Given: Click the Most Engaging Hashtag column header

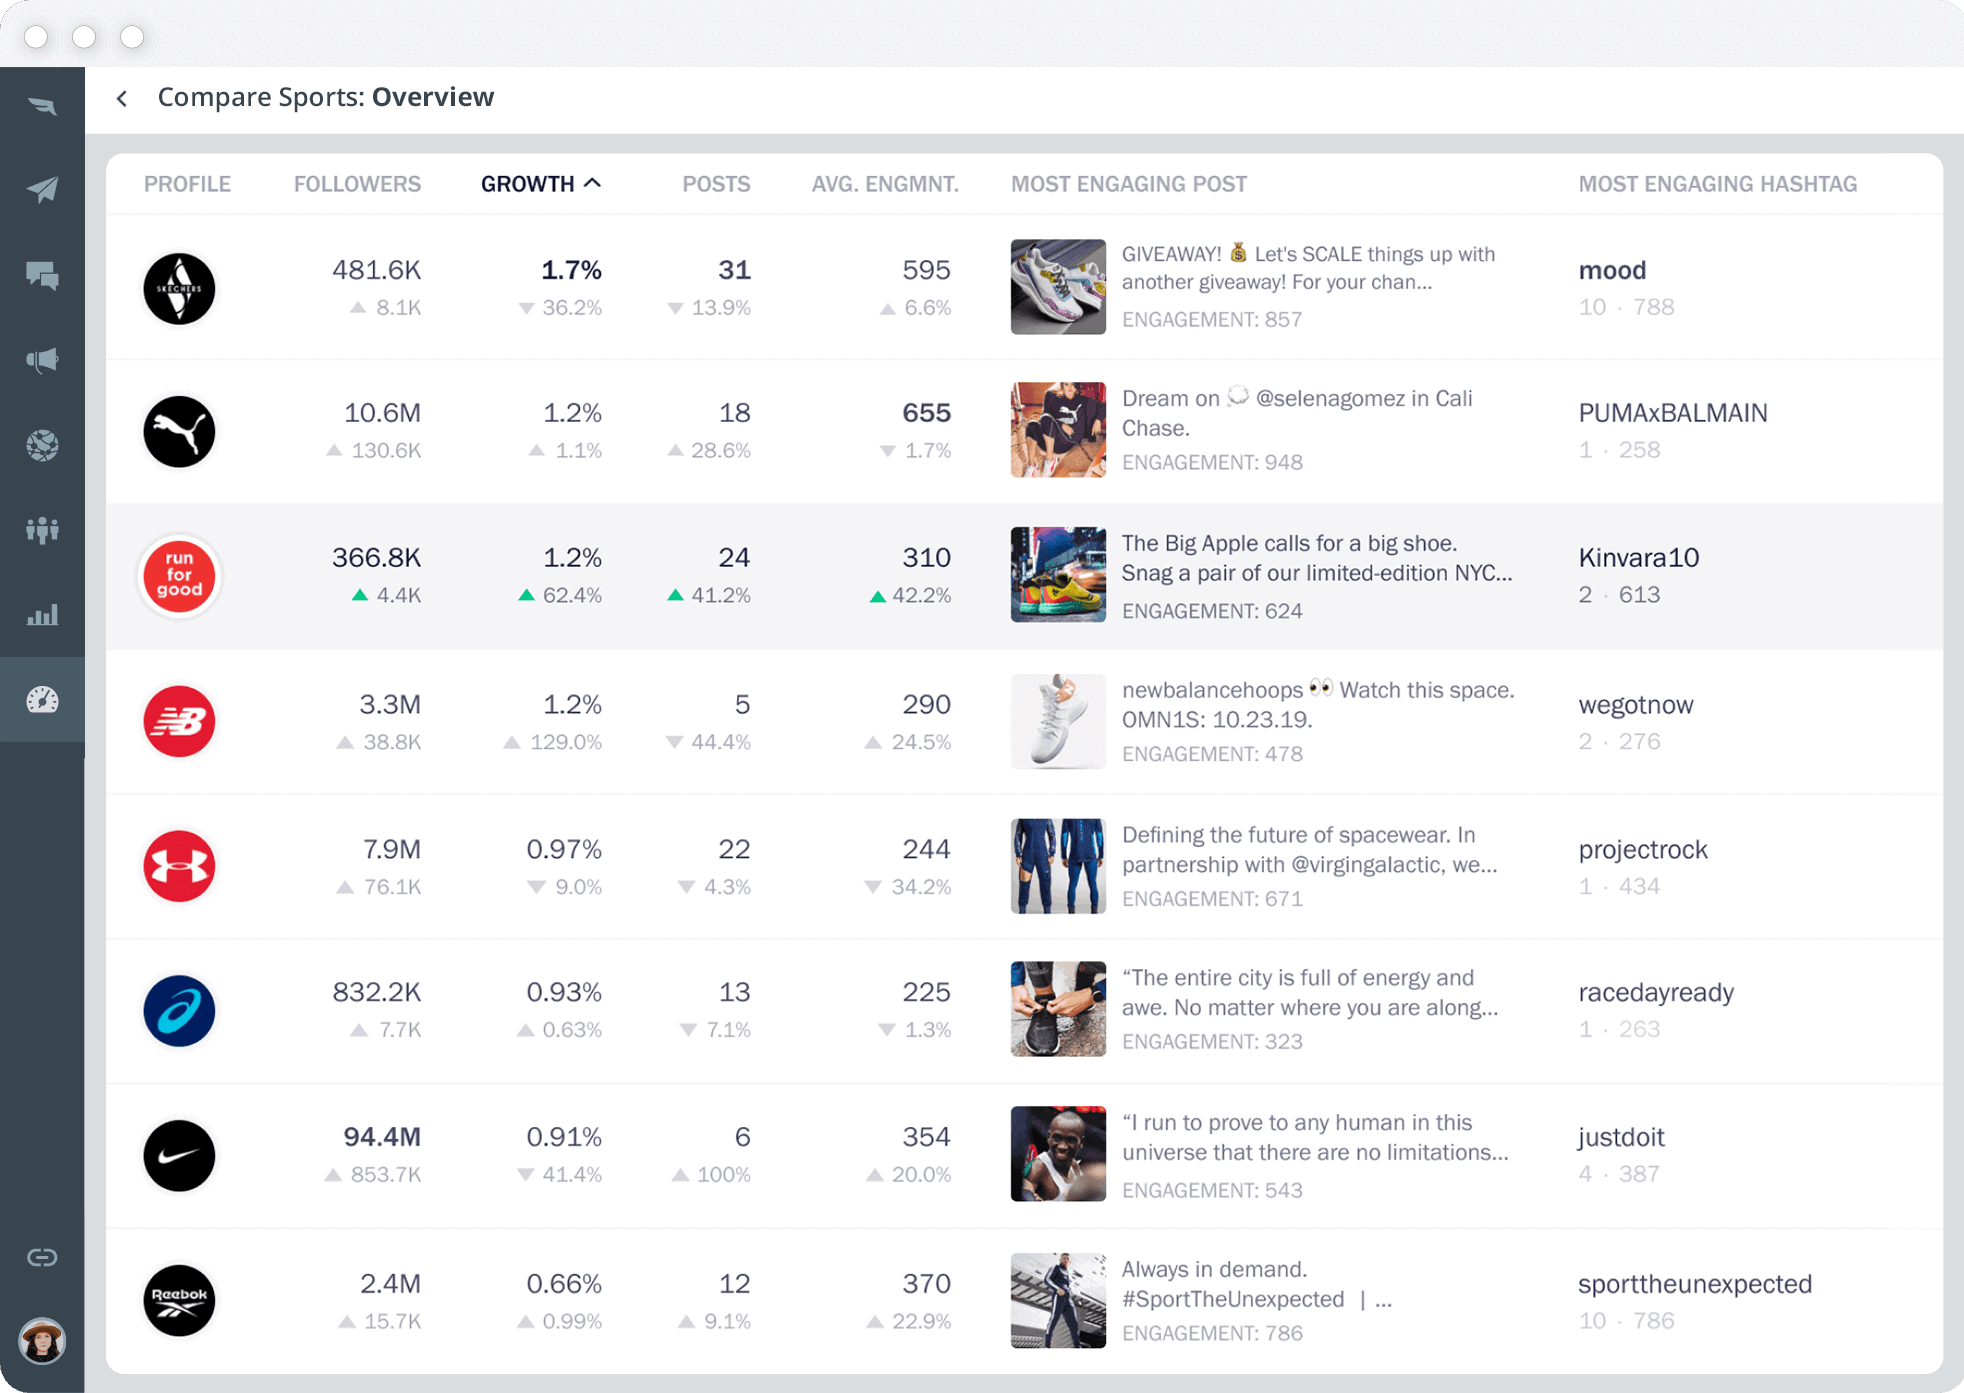Looking at the screenshot, I should [x=1718, y=184].
